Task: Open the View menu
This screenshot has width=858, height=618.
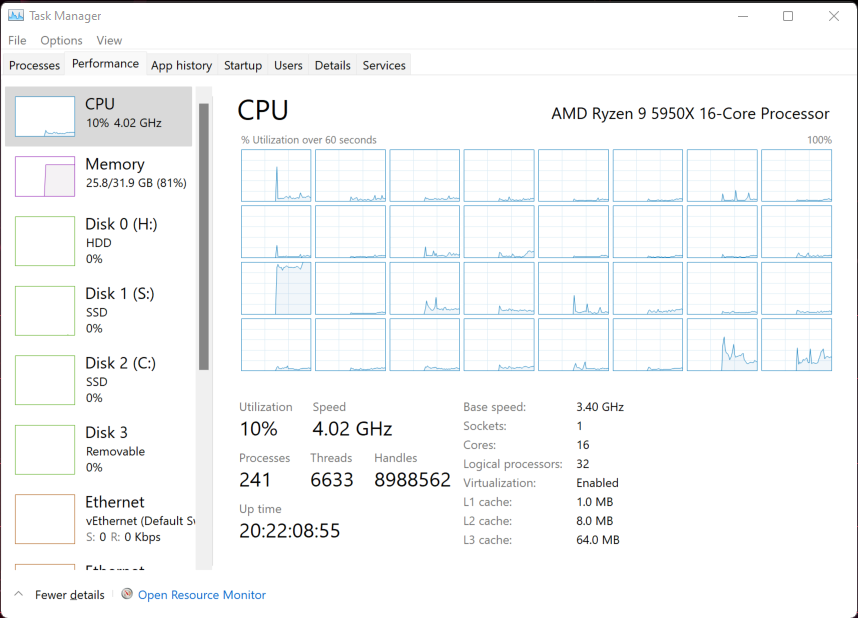Action: click(109, 40)
